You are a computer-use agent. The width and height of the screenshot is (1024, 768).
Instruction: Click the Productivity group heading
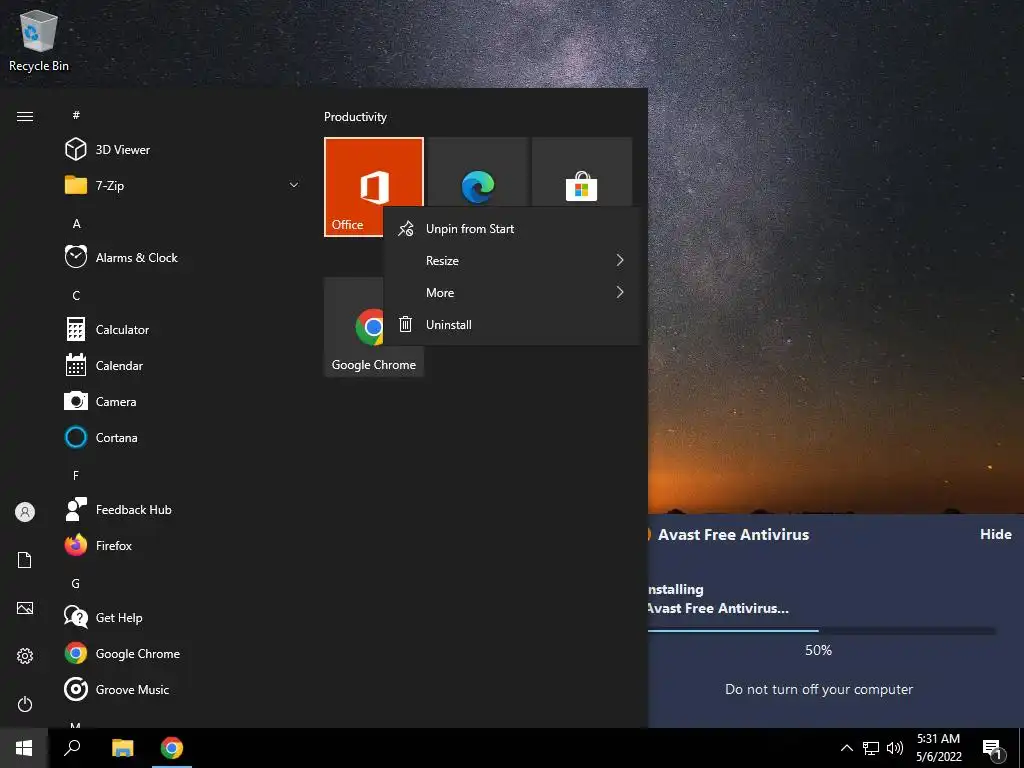[x=355, y=117]
